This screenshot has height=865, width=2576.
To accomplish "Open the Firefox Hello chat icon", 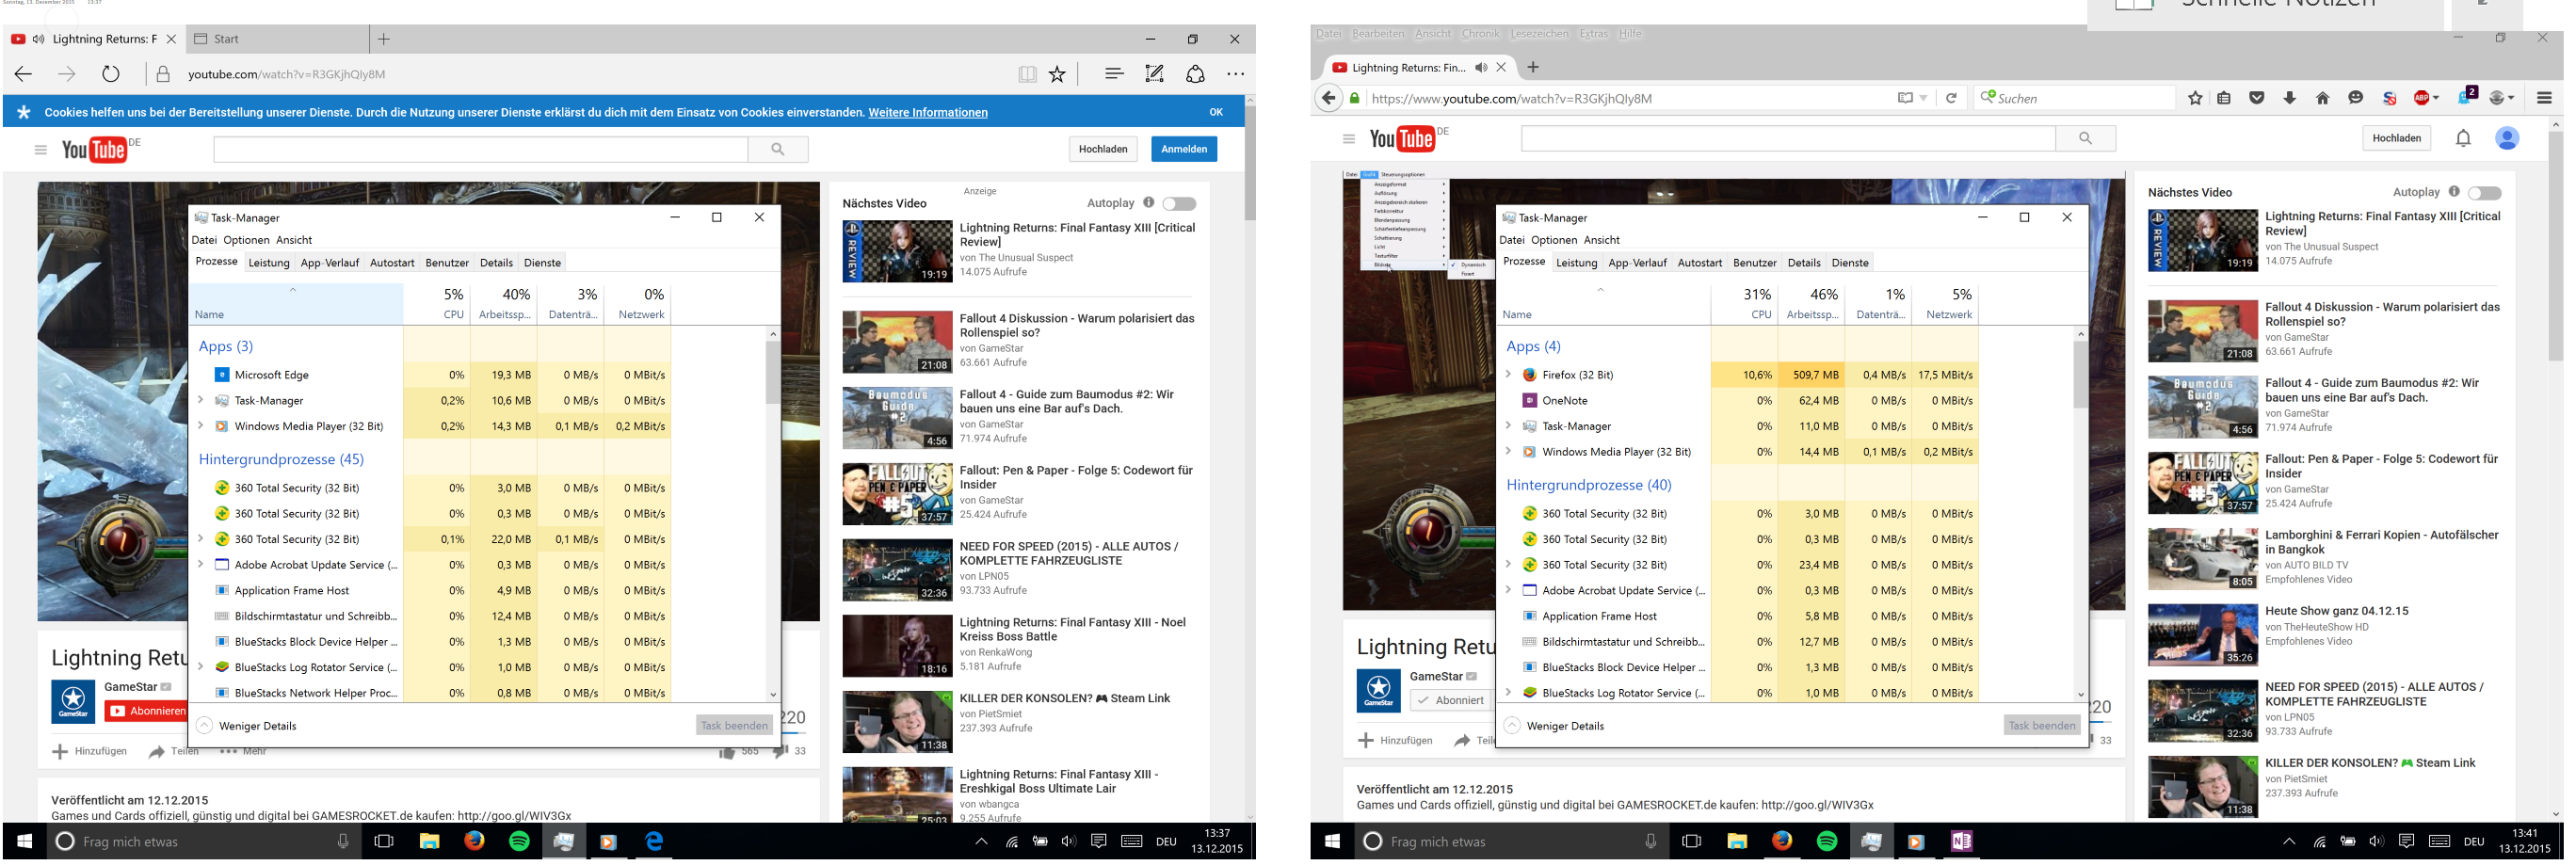I will (x=2356, y=98).
